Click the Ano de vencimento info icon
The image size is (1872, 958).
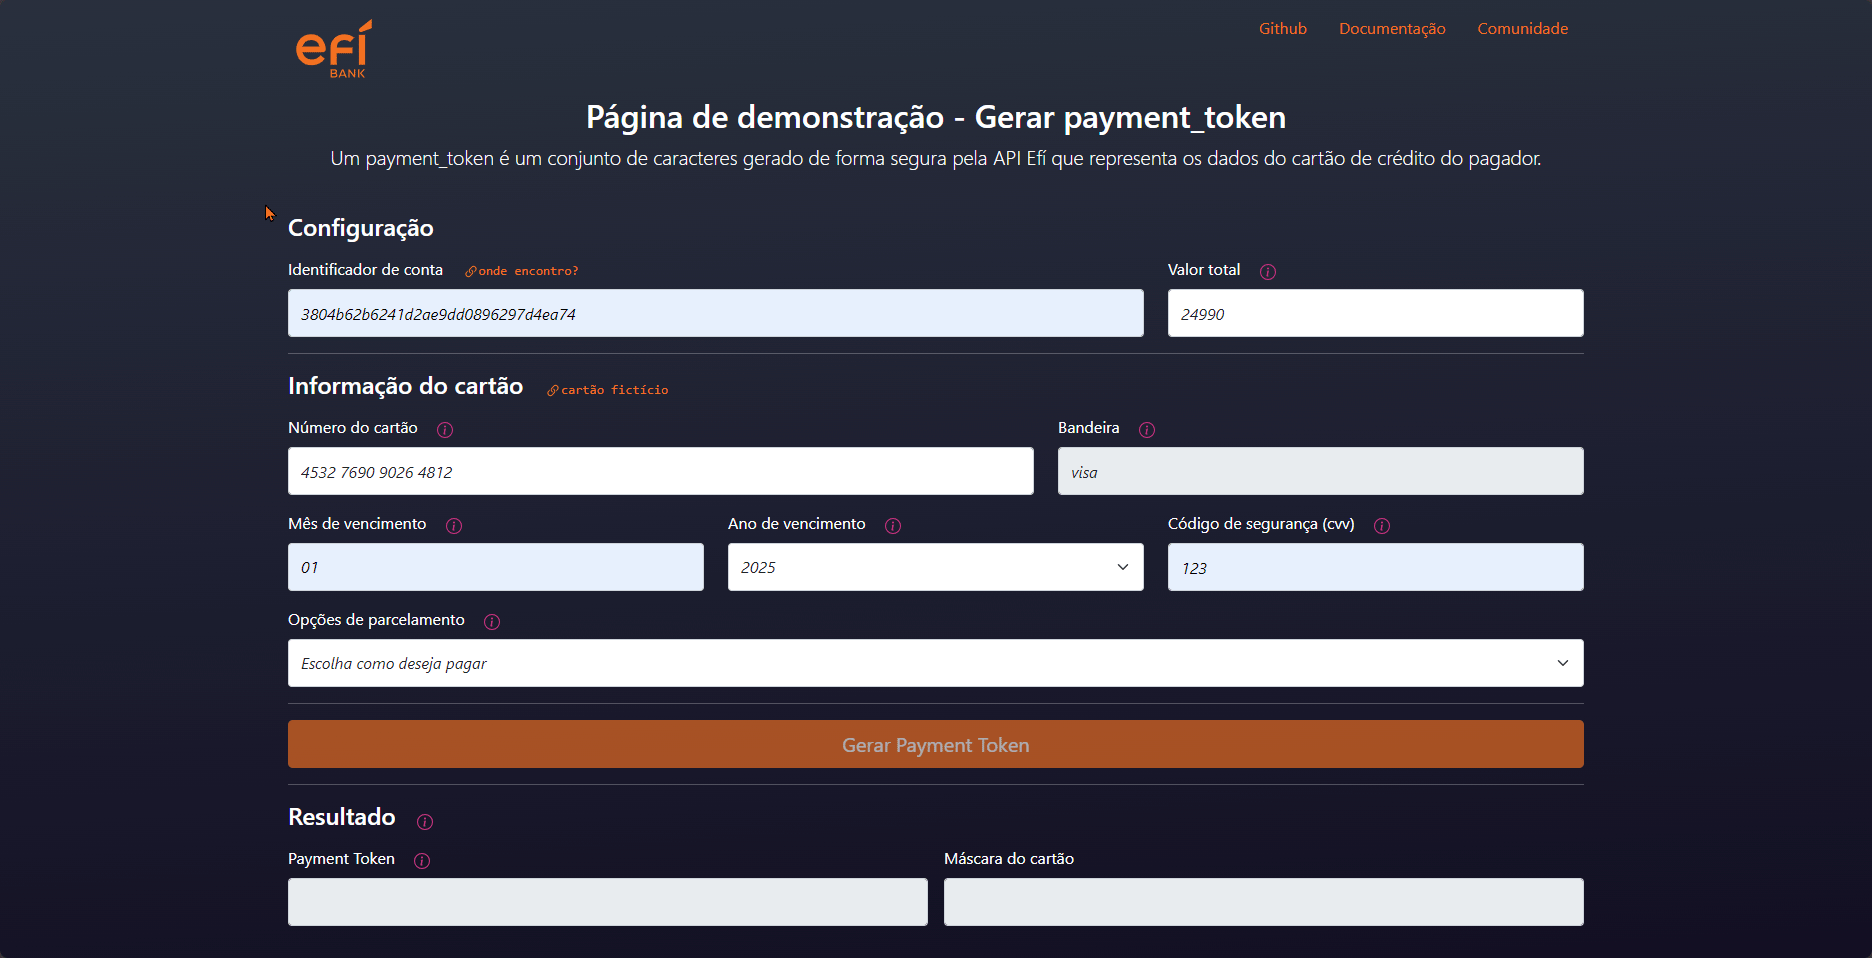[893, 526]
